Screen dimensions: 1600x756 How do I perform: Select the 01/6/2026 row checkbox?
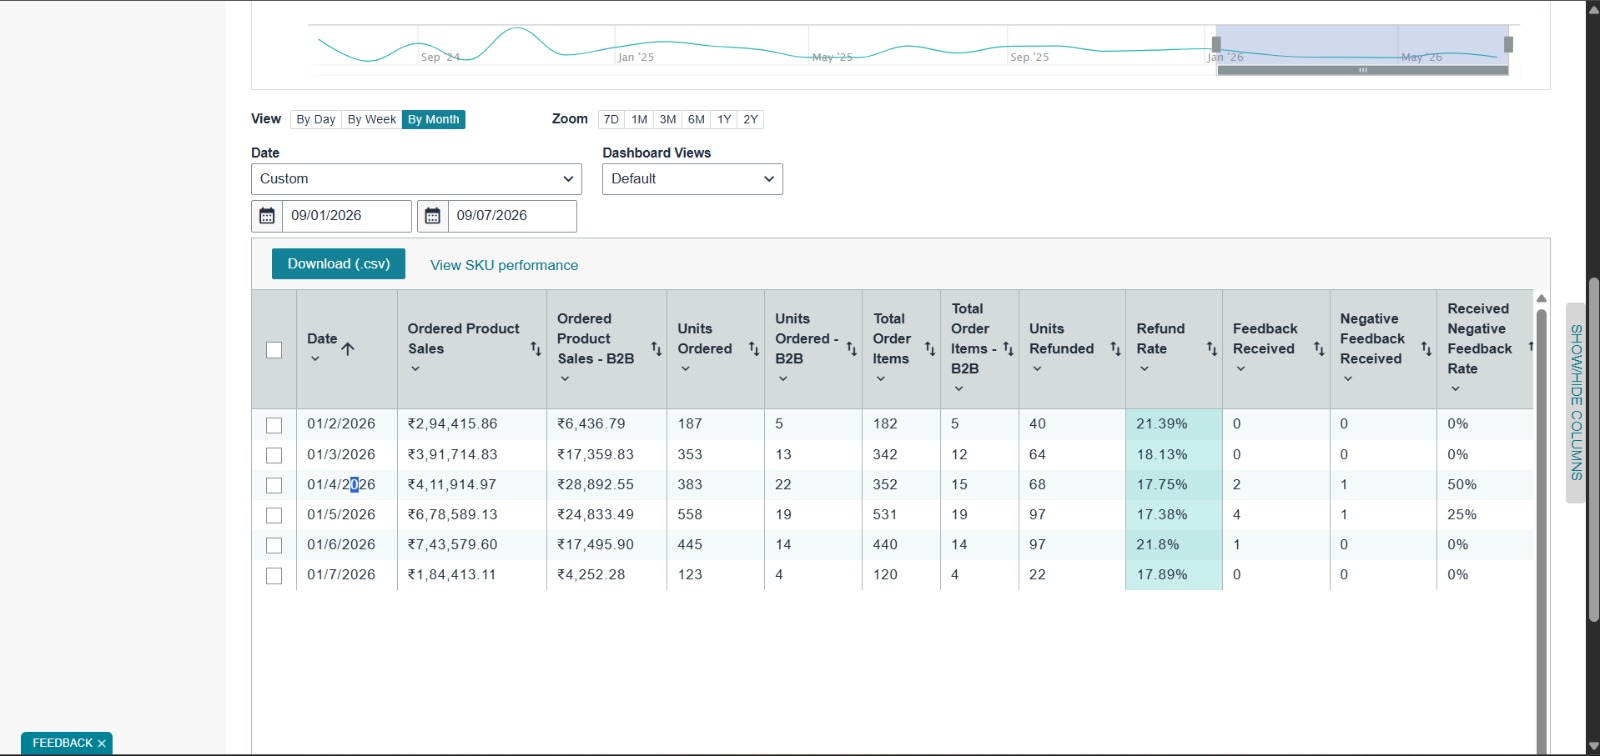click(274, 545)
